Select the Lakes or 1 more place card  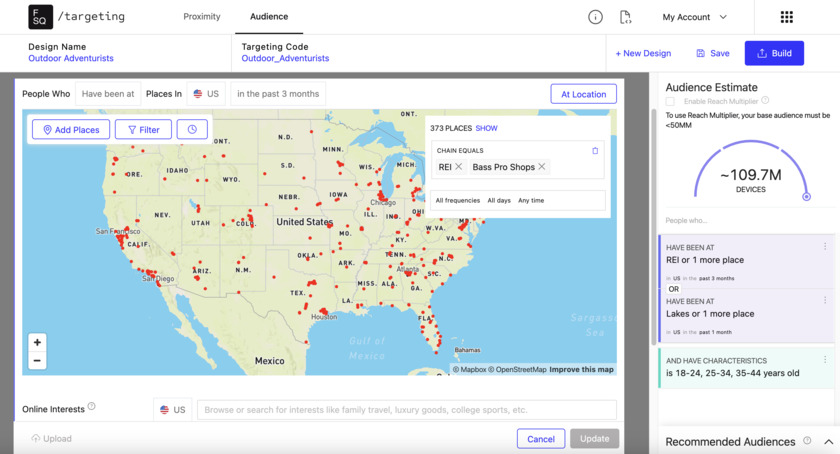(746, 316)
